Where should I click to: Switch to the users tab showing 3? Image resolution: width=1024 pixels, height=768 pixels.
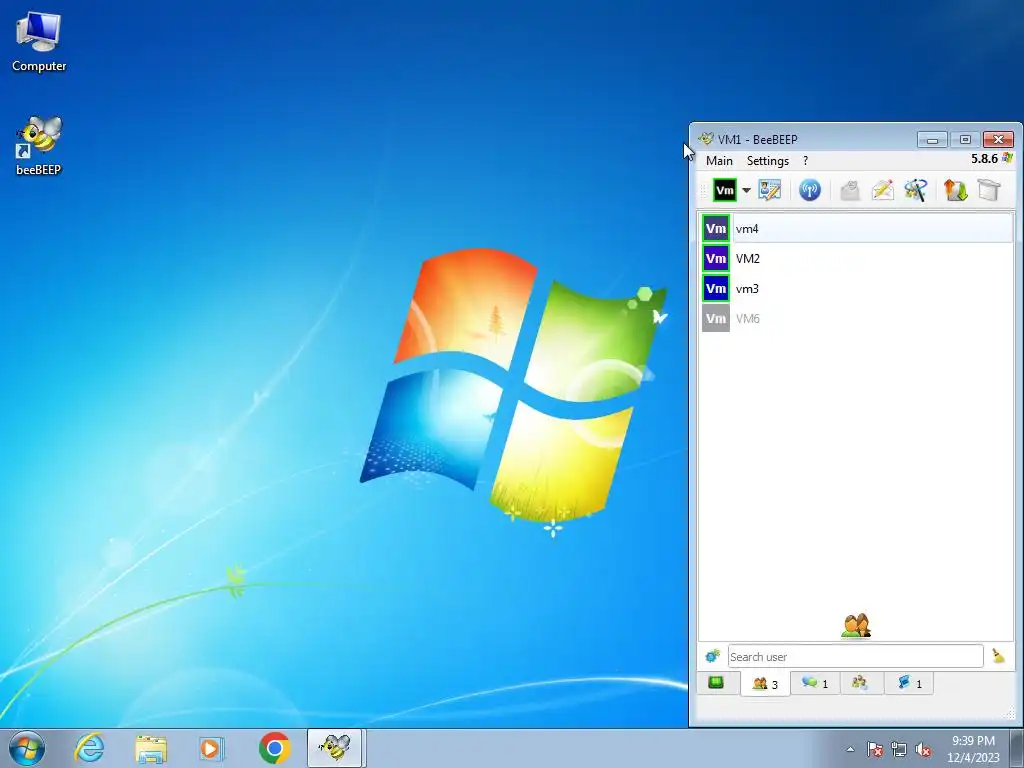(765, 684)
